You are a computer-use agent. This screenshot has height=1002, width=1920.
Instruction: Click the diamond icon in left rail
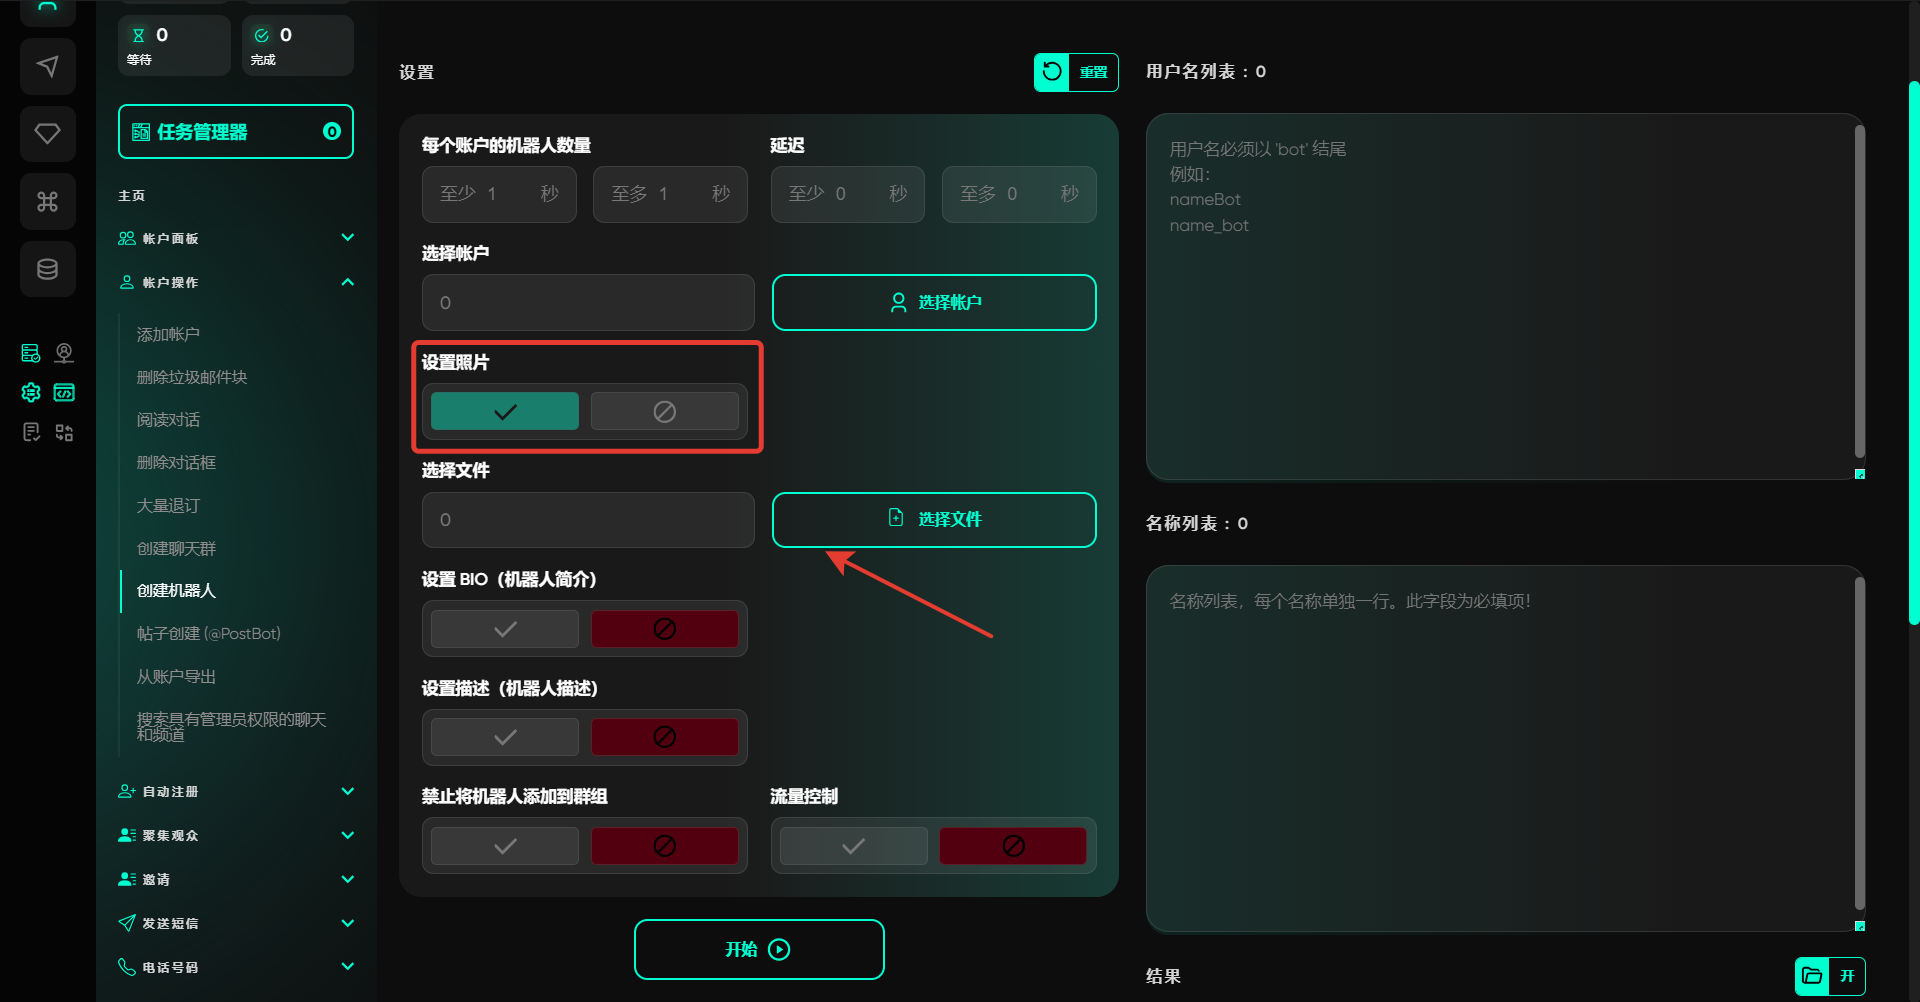click(x=47, y=134)
